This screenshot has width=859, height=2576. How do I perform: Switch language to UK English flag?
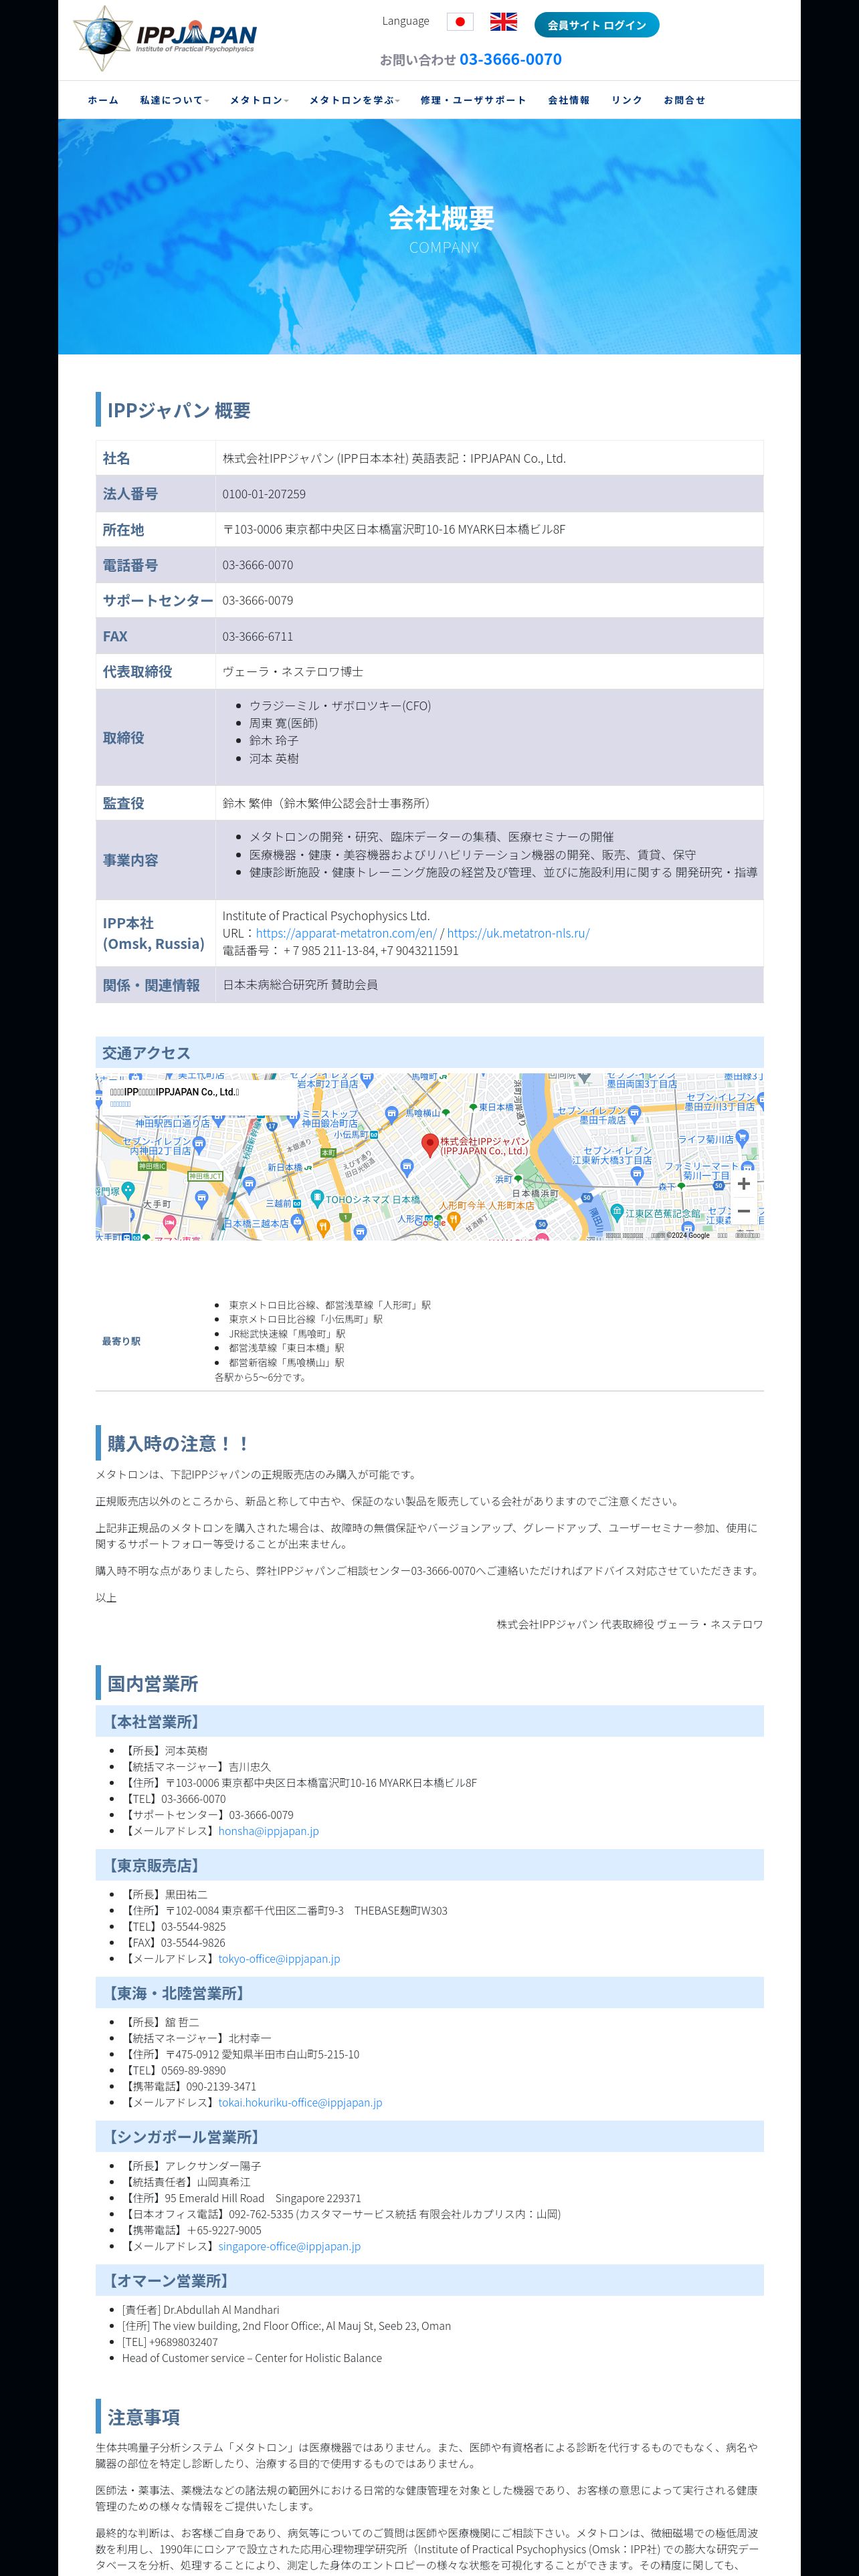[x=503, y=22]
